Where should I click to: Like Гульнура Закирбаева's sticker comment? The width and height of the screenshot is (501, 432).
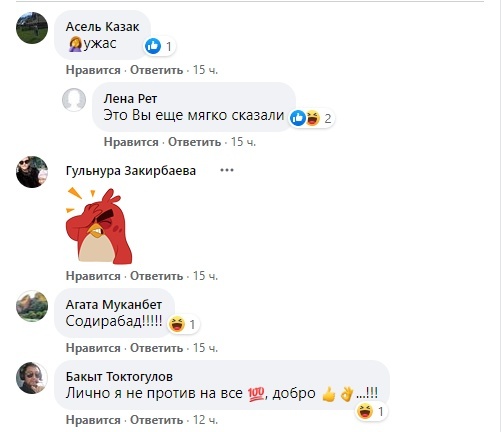(93, 276)
